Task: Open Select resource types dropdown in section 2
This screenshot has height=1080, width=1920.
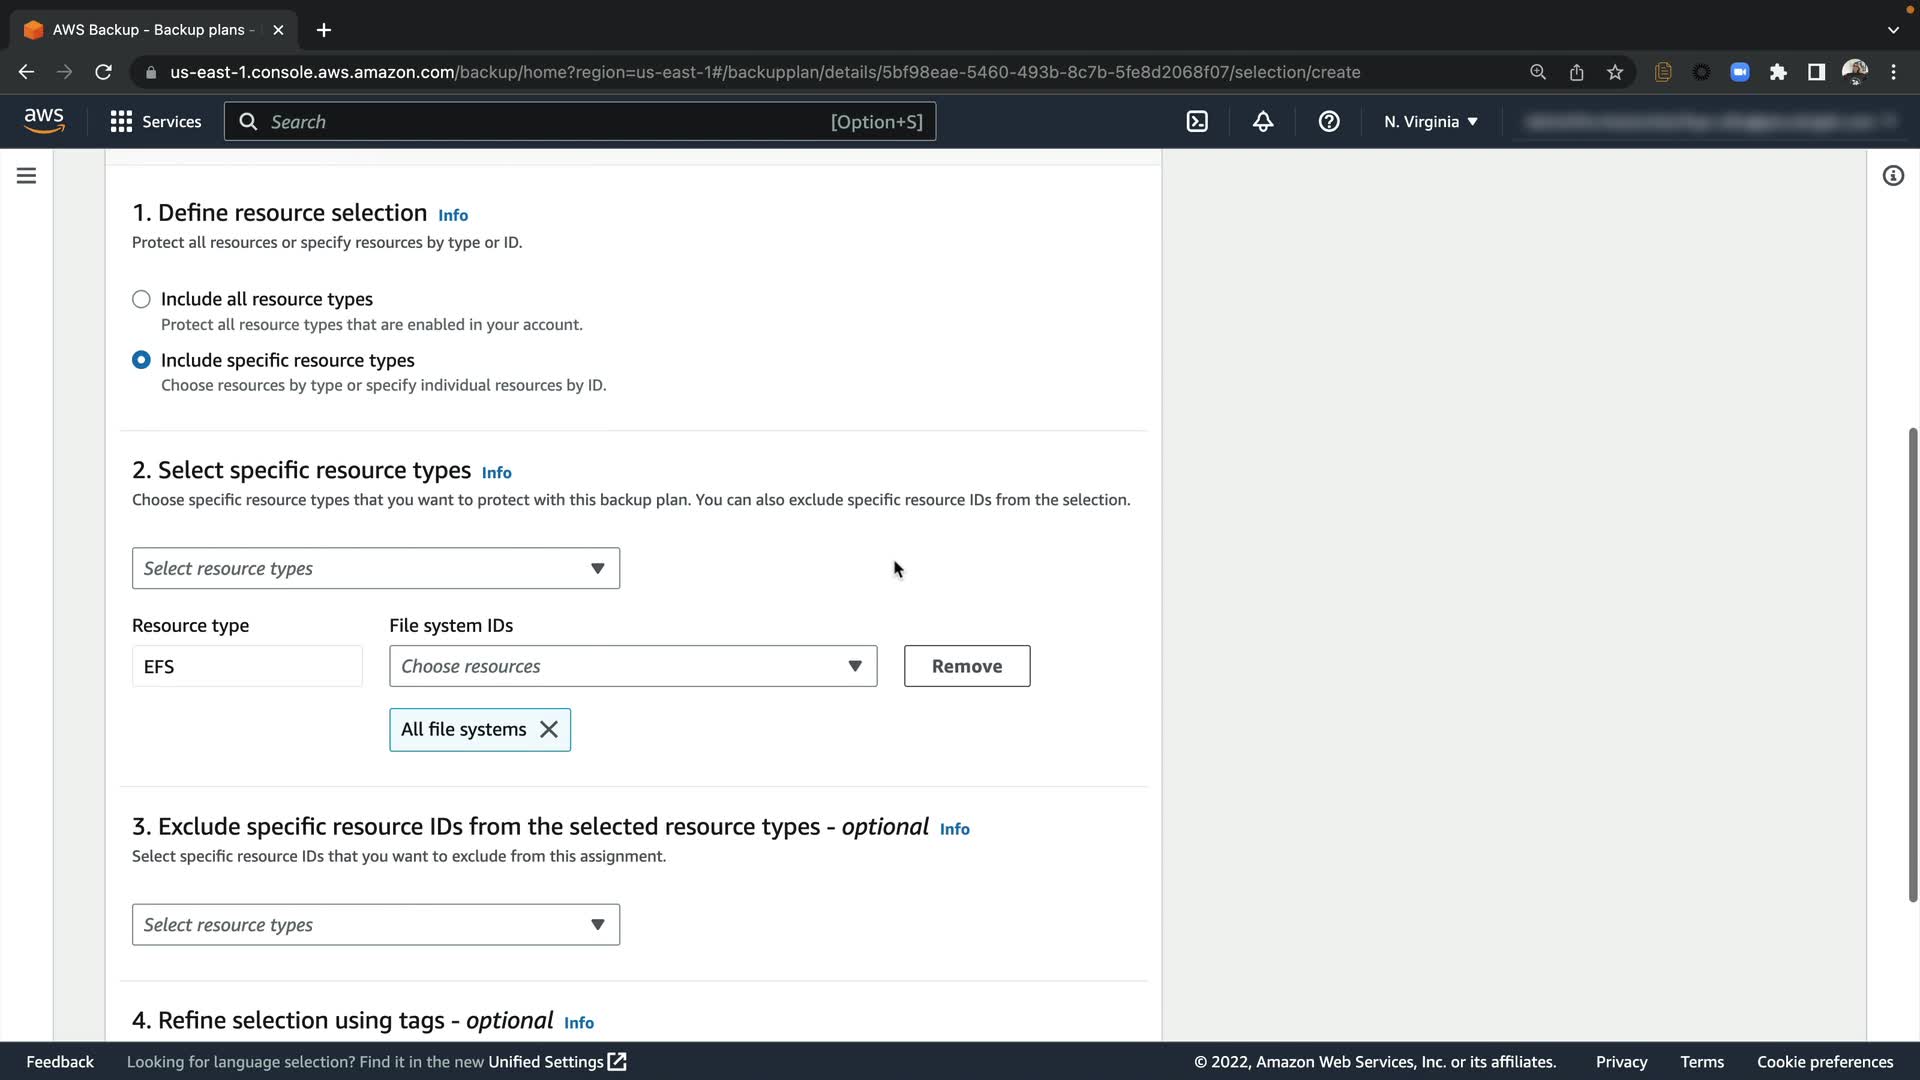Action: click(375, 568)
